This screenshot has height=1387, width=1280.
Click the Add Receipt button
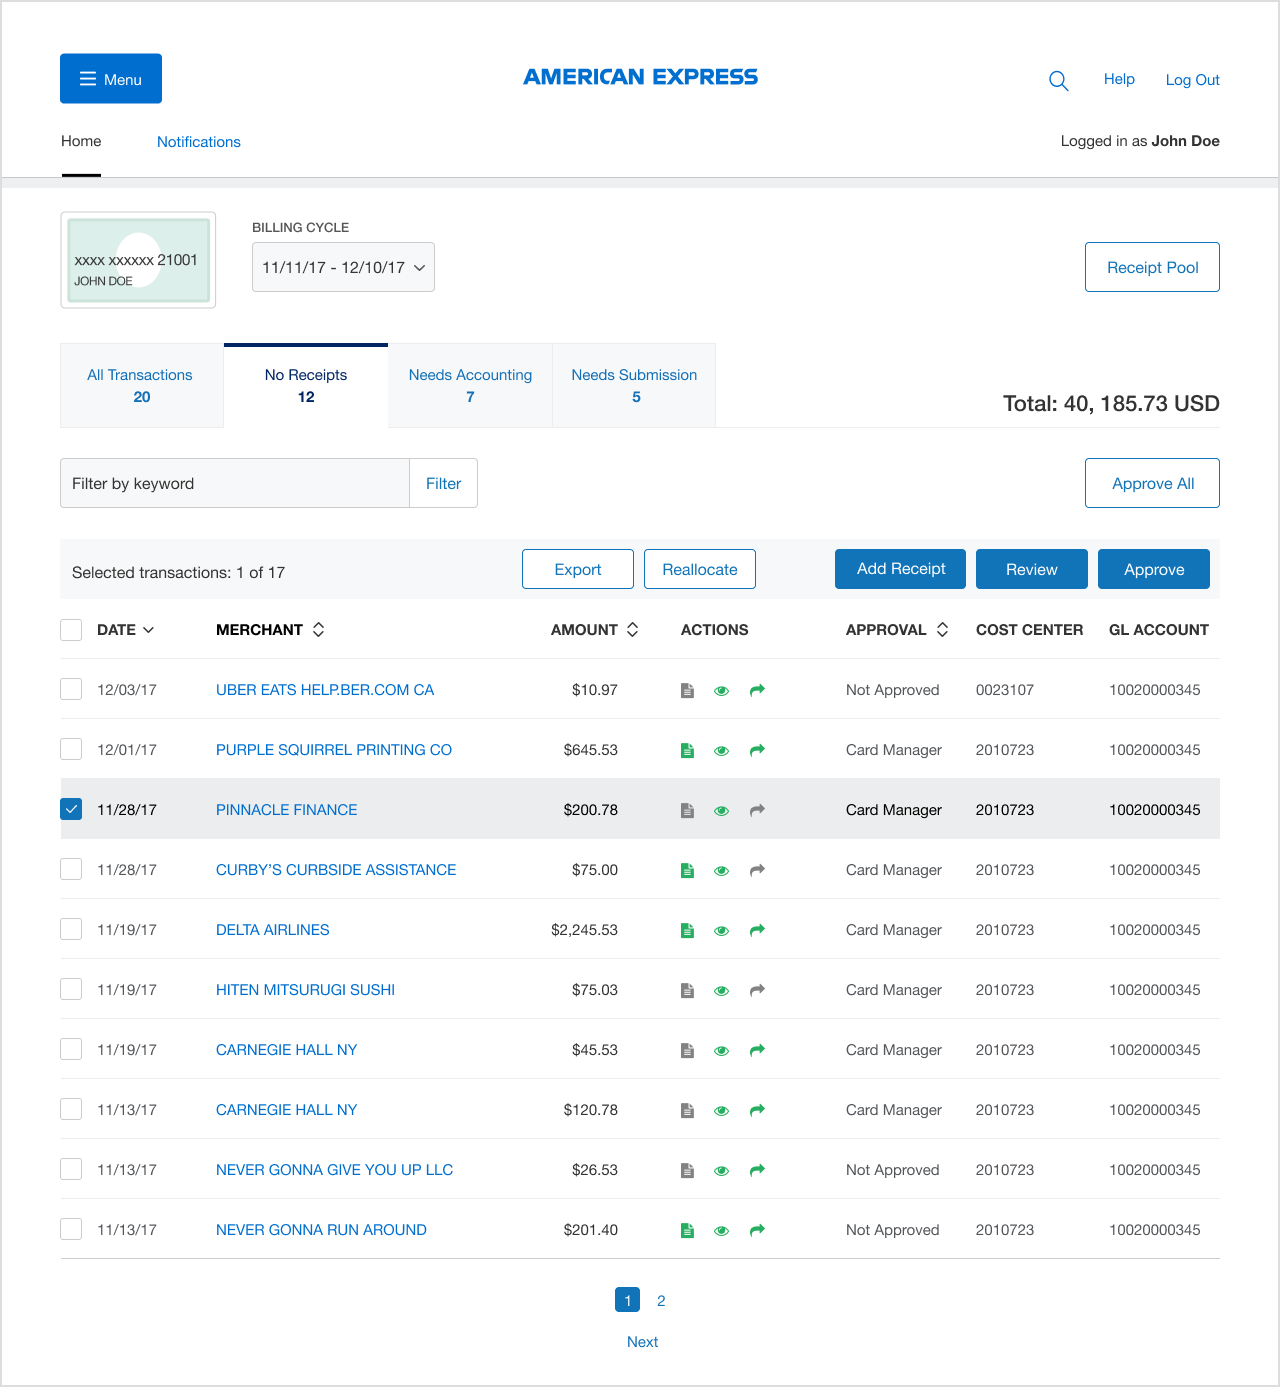(x=900, y=569)
